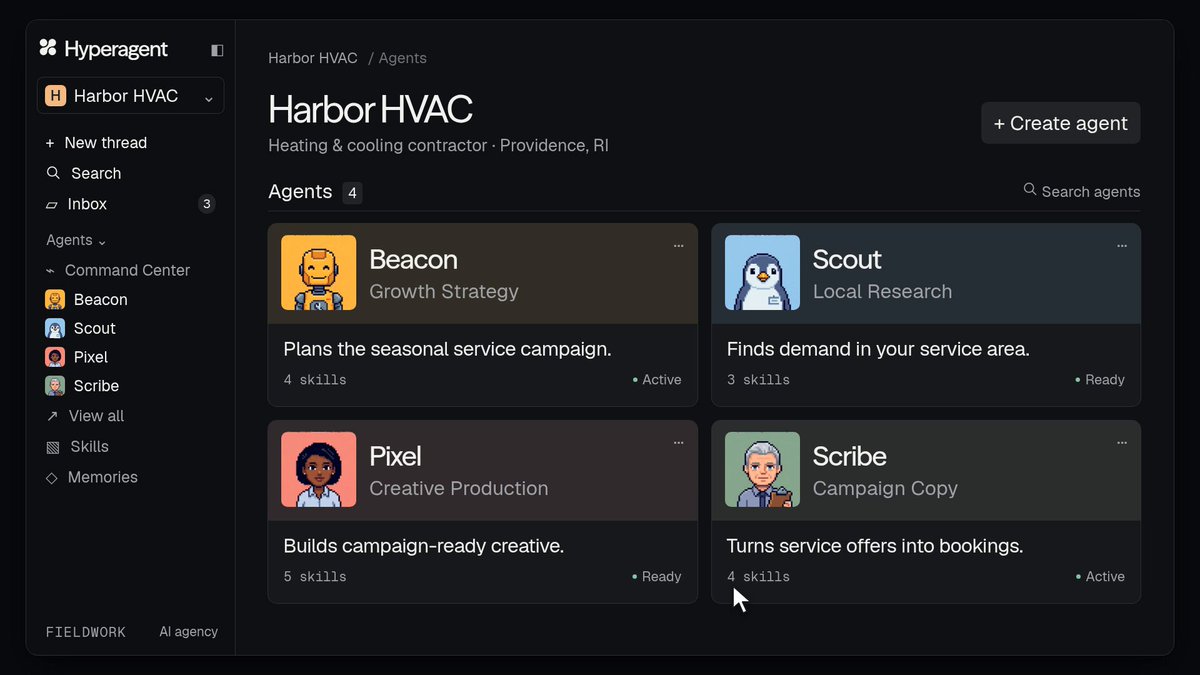Click the Create agent button
The height and width of the screenshot is (675, 1200).
pyautogui.click(x=1061, y=123)
